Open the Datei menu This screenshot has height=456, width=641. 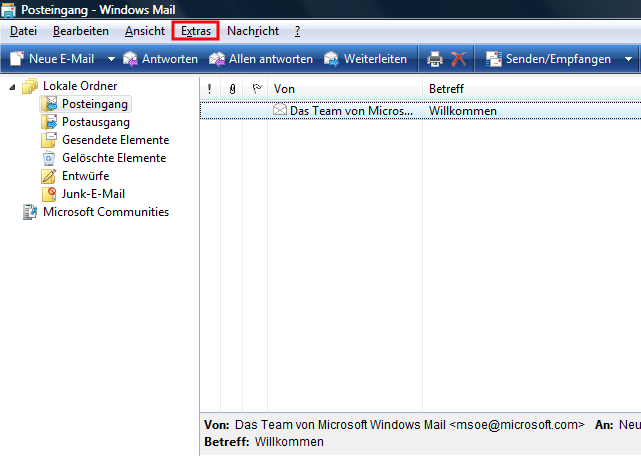click(x=23, y=31)
